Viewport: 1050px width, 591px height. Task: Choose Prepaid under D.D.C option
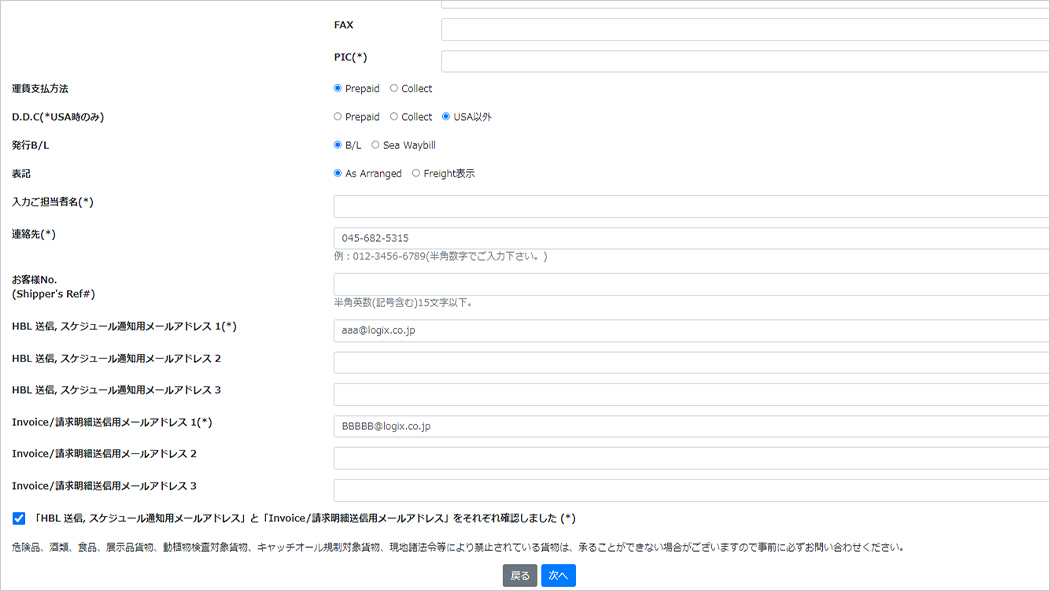(x=338, y=117)
